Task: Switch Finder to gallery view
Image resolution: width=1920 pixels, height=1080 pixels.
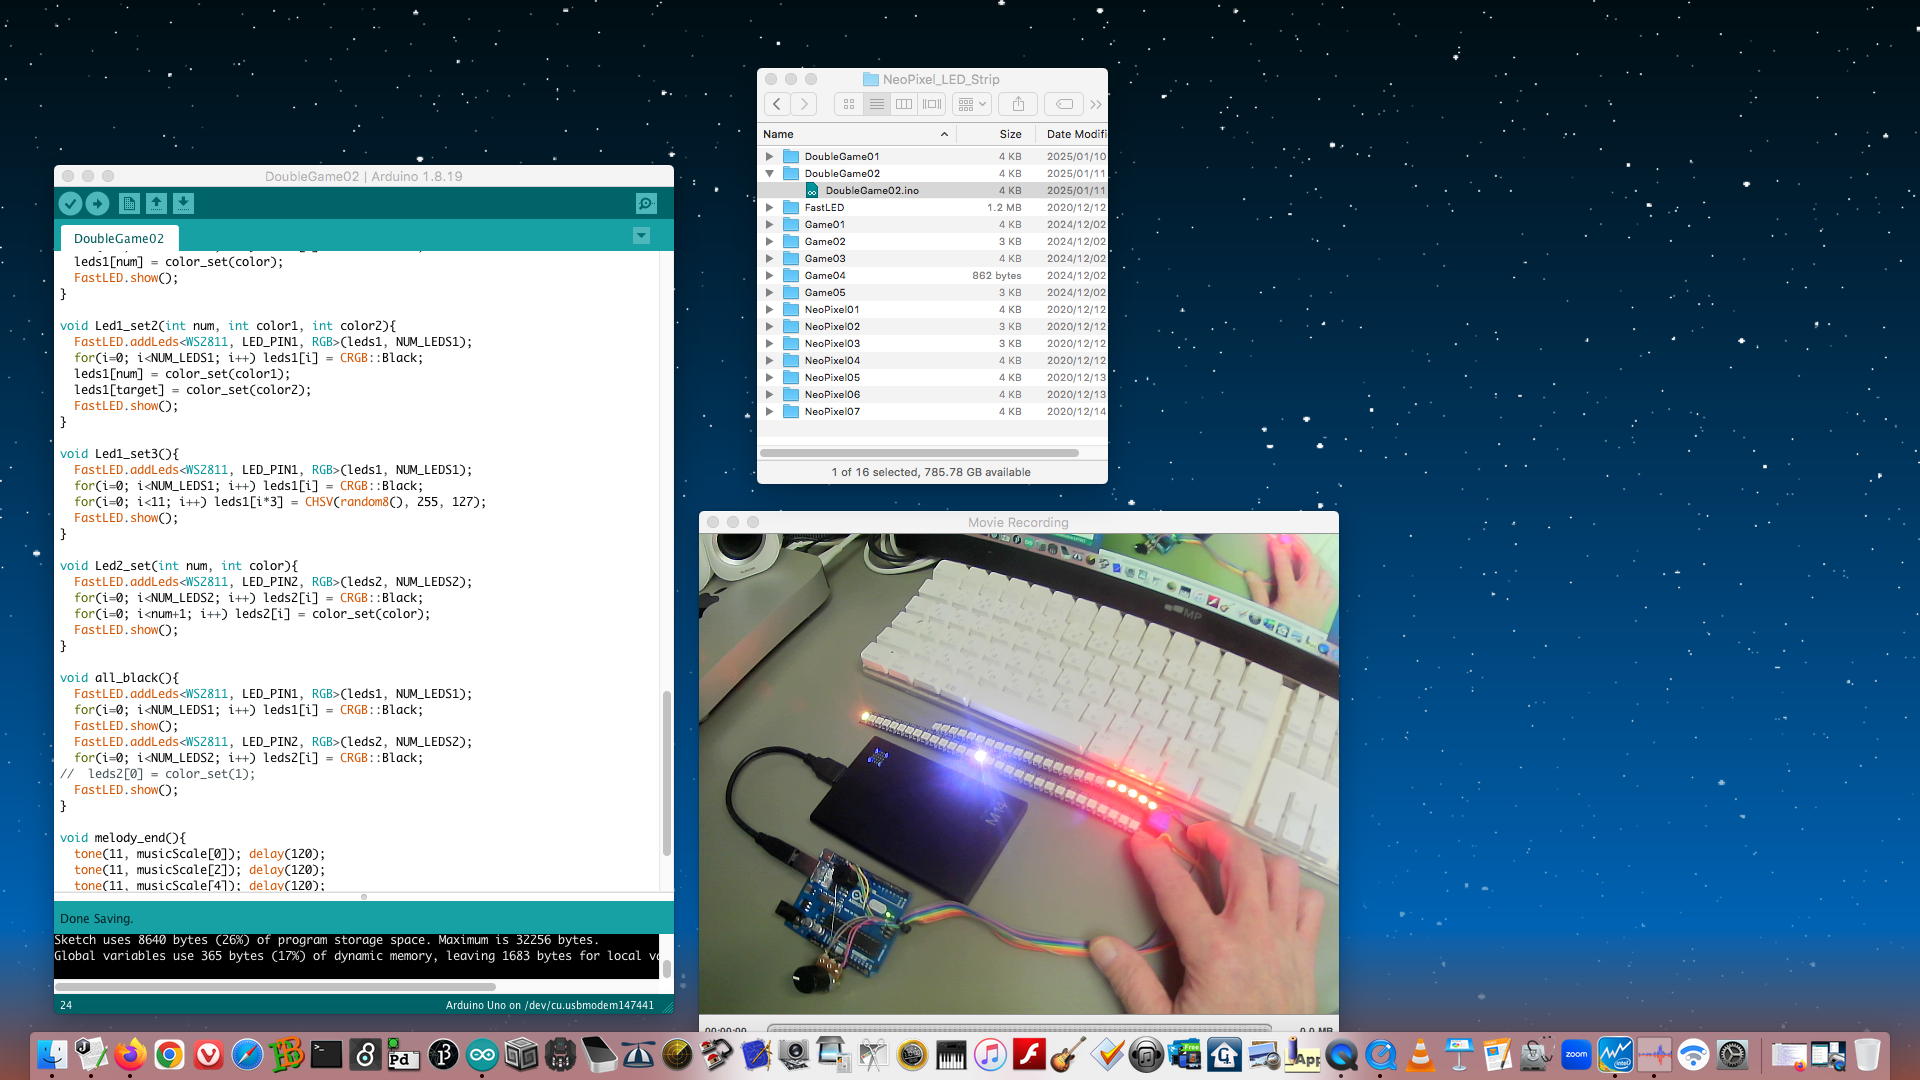Action: tap(932, 104)
